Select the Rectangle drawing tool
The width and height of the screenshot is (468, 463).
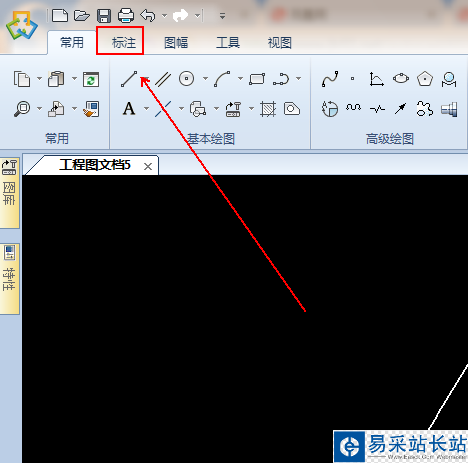[257, 79]
